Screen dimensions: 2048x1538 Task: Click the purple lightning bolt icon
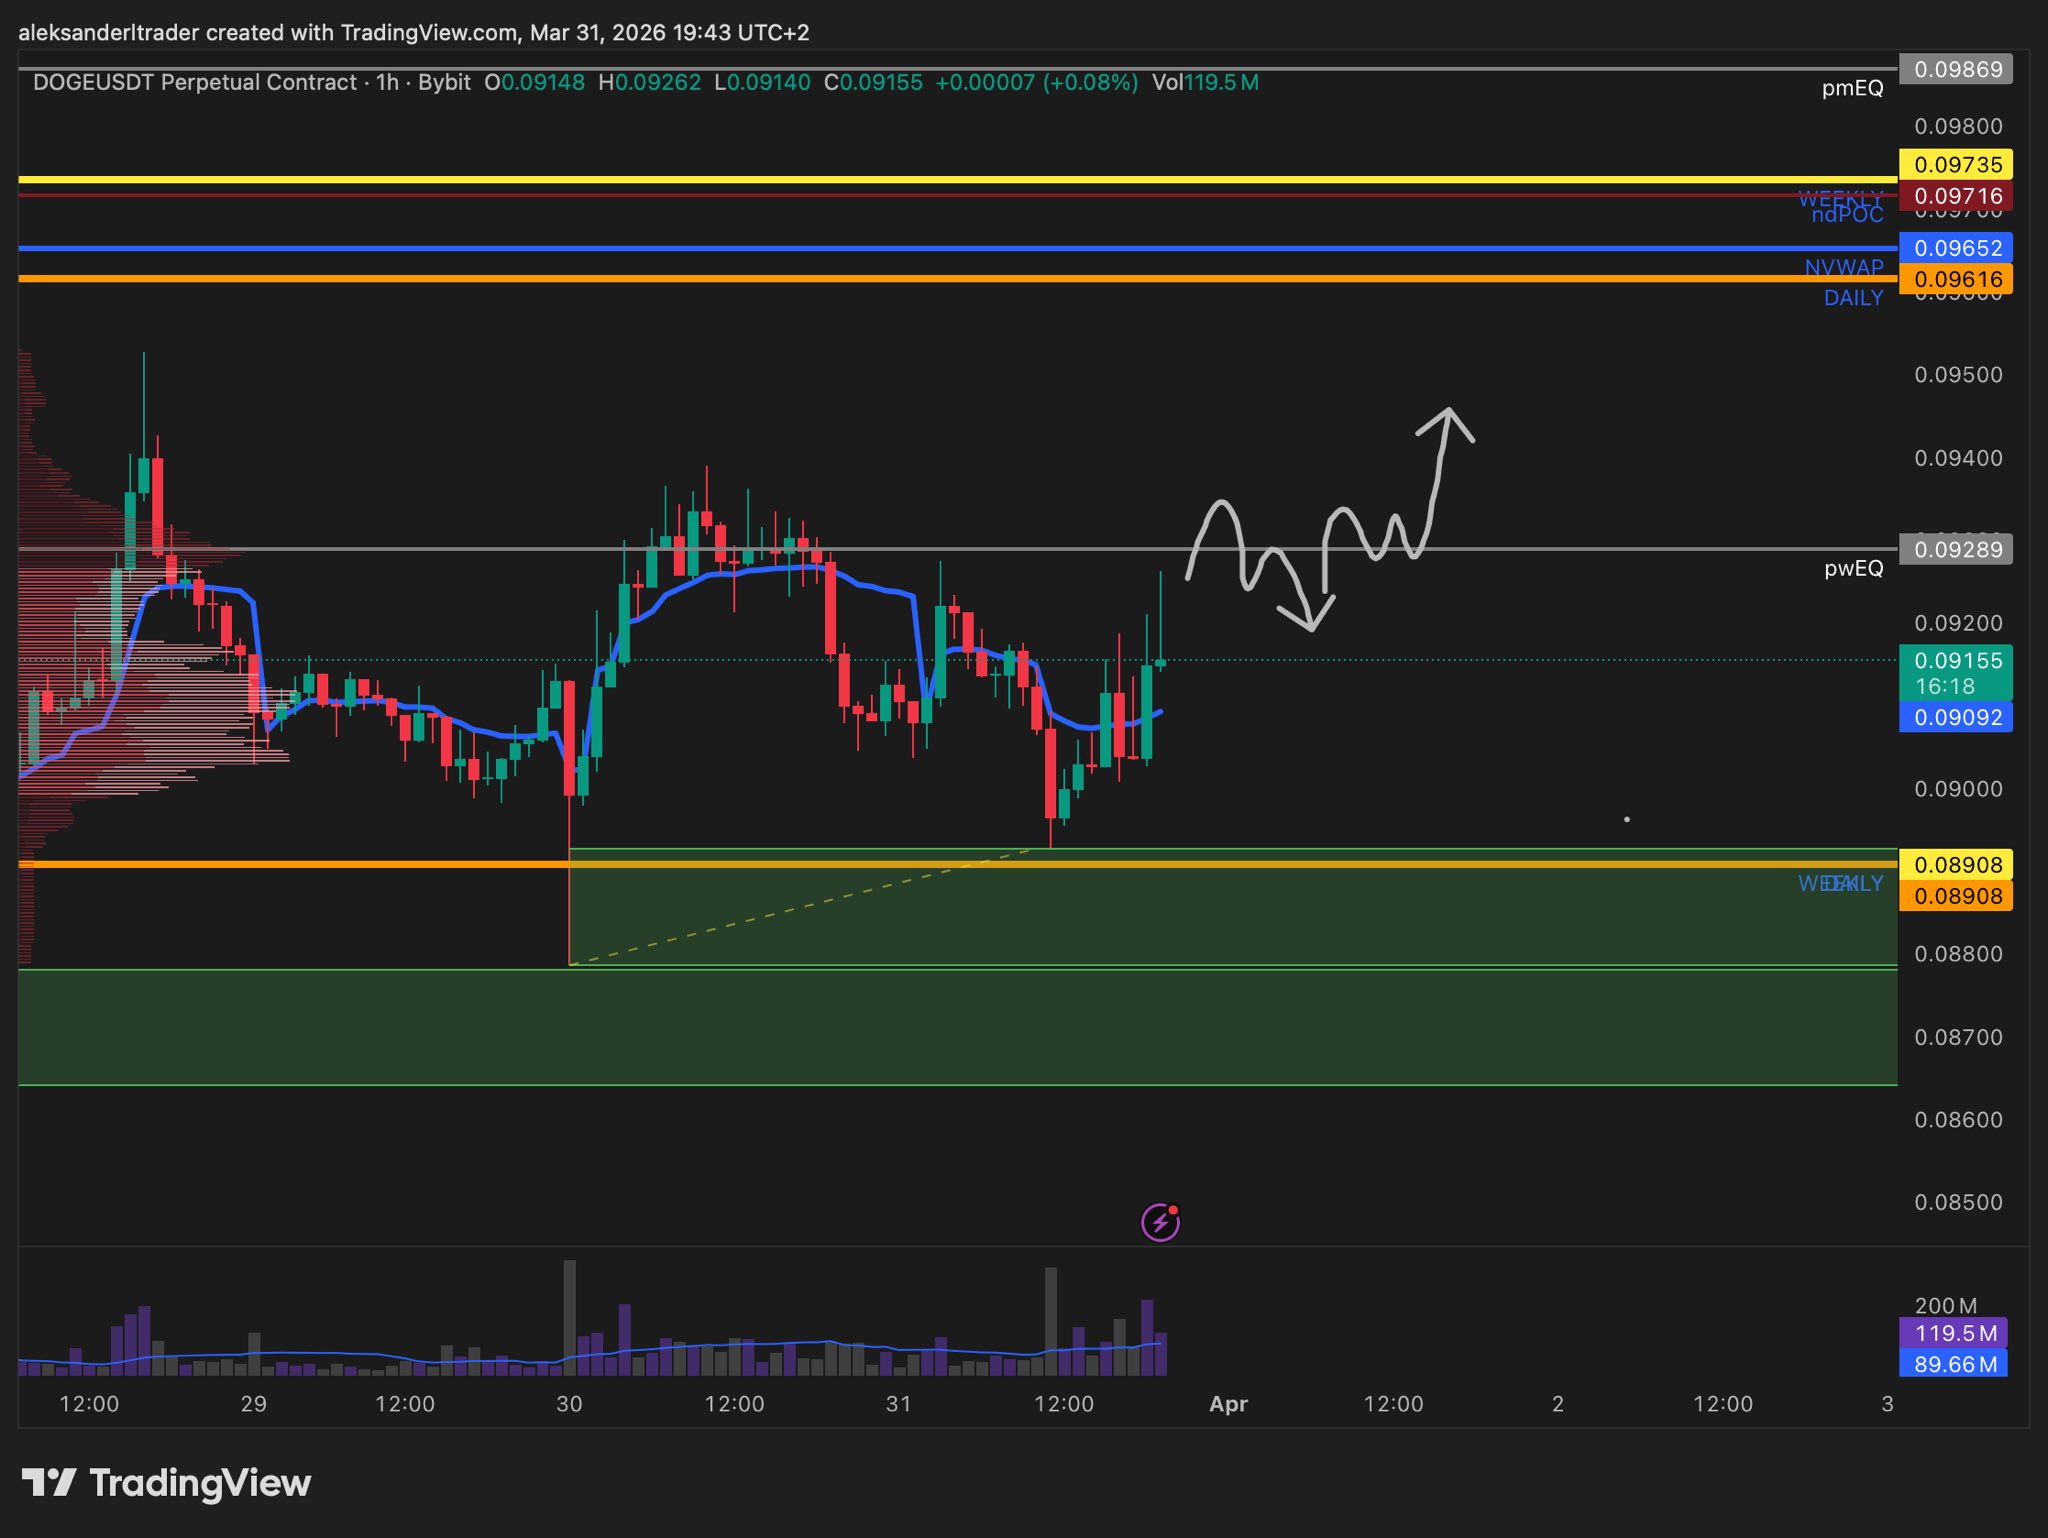click(1160, 1222)
